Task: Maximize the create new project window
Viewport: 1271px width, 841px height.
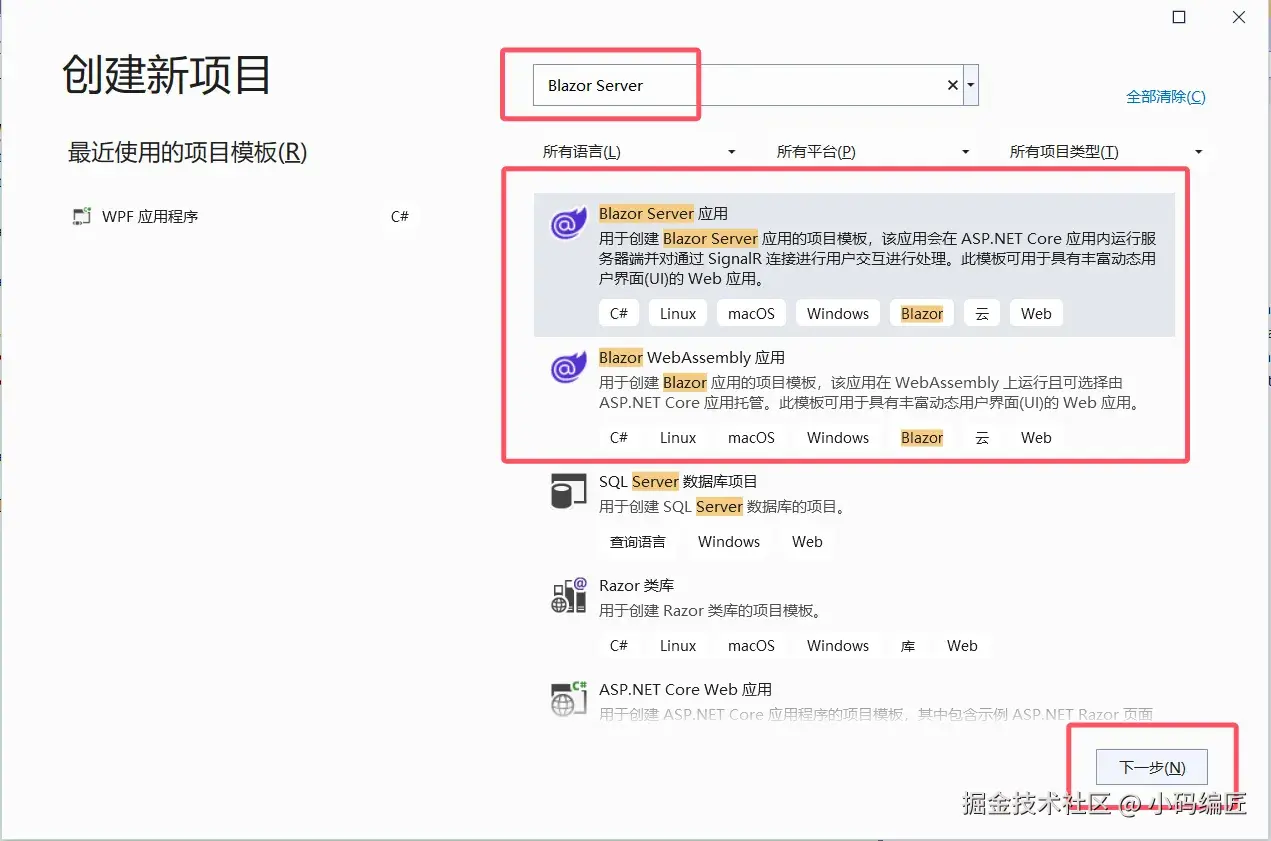Action: 1179,17
